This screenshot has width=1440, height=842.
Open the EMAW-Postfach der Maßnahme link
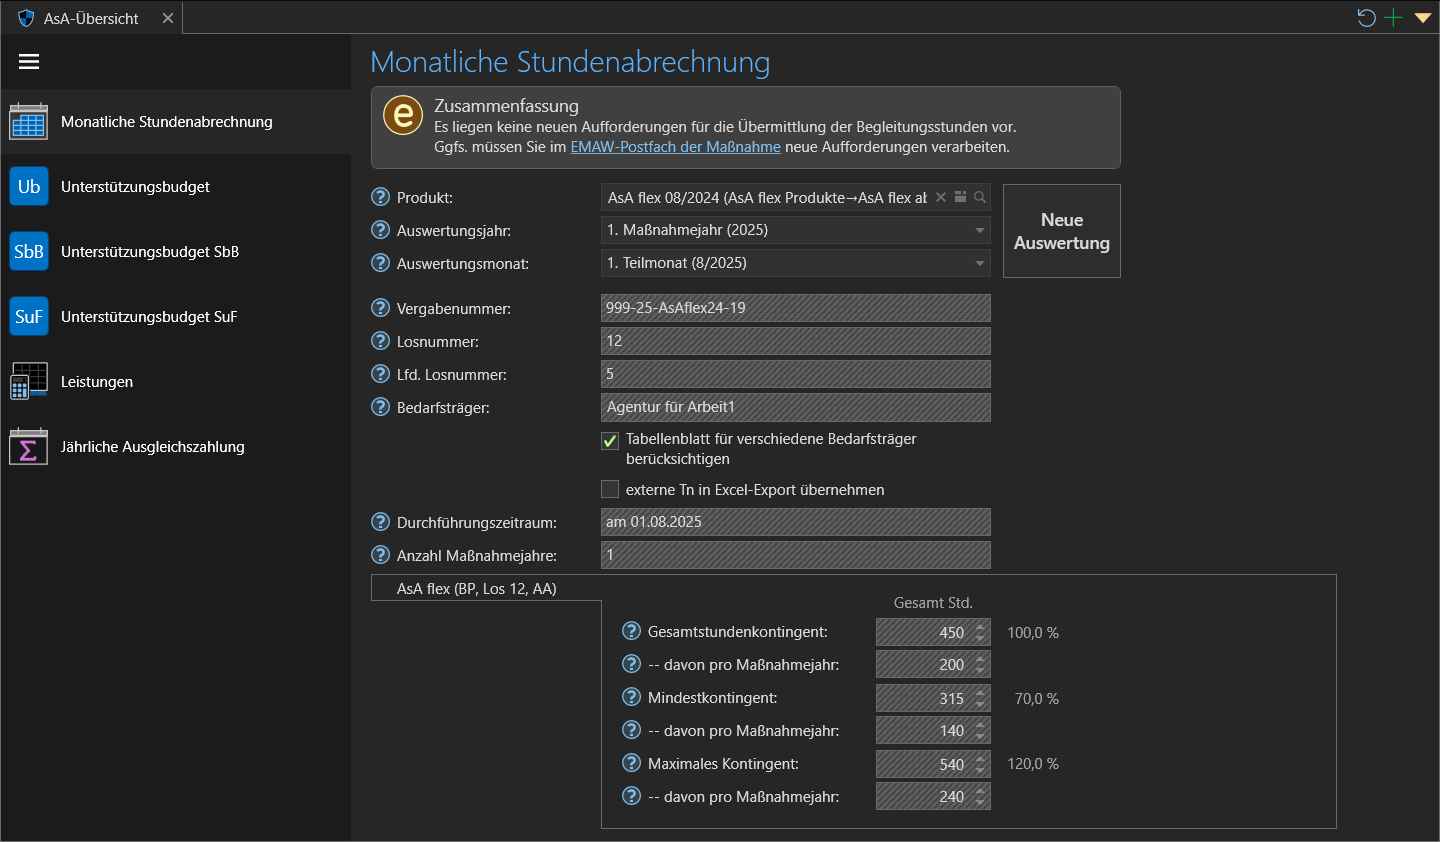coord(675,147)
